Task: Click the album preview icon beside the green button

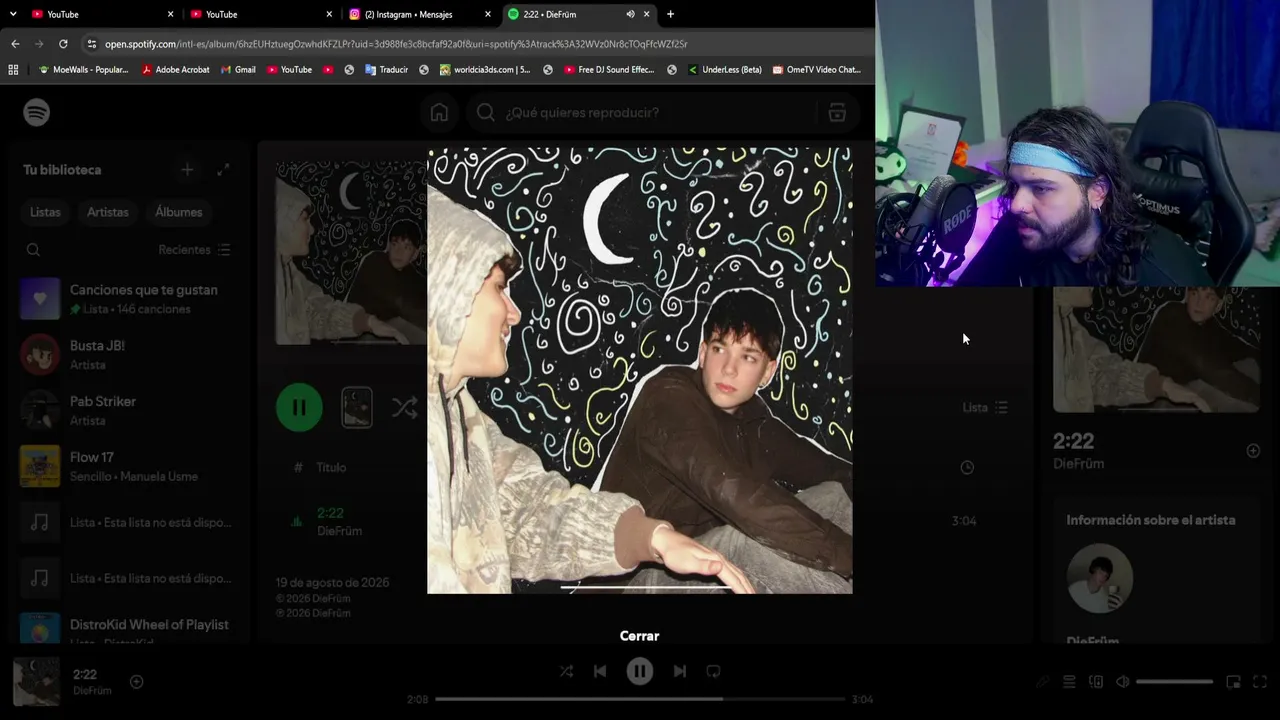Action: (x=357, y=407)
